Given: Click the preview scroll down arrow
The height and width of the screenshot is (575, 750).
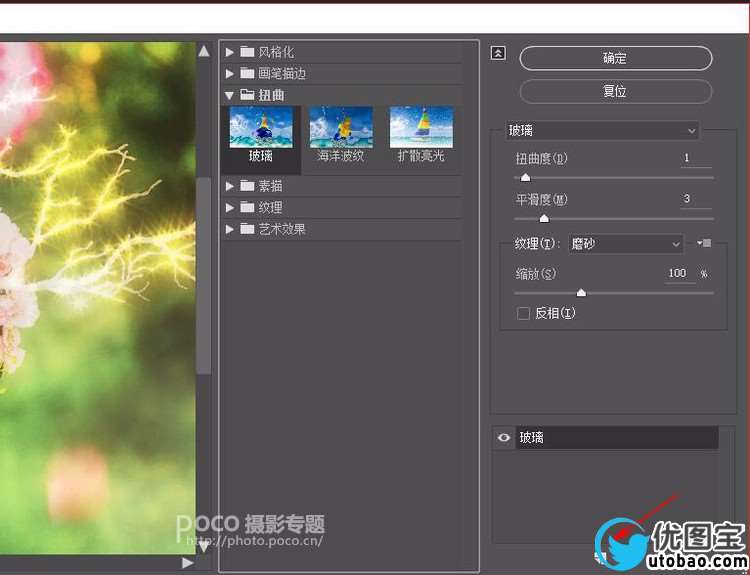Looking at the screenshot, I should click(x=204, y=546).
